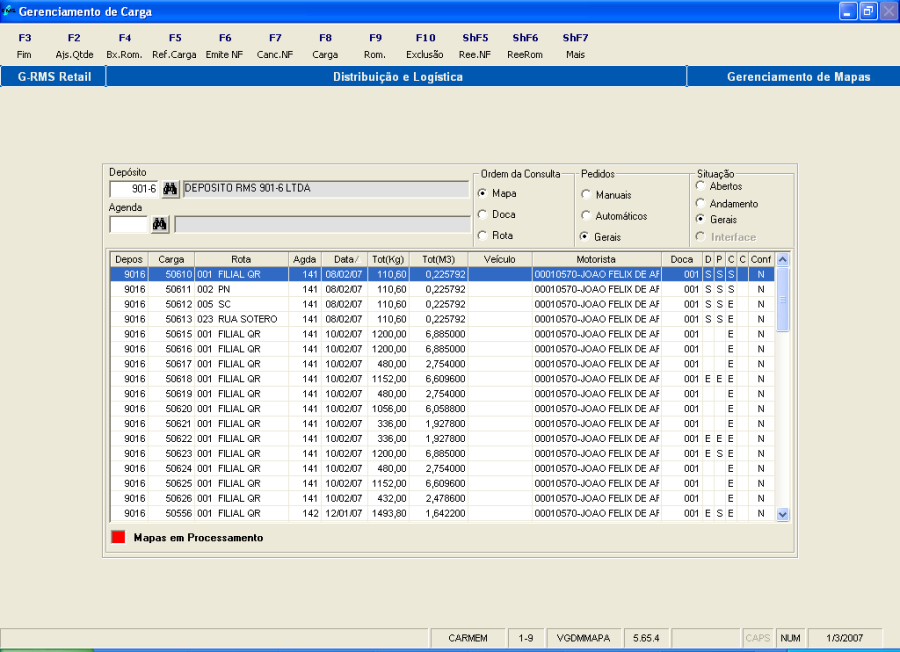Image resolution: width=900 pixels, height=652 pixels.
Task: Click F9 Rom. toolbar command
Action: tap(375, 46)
